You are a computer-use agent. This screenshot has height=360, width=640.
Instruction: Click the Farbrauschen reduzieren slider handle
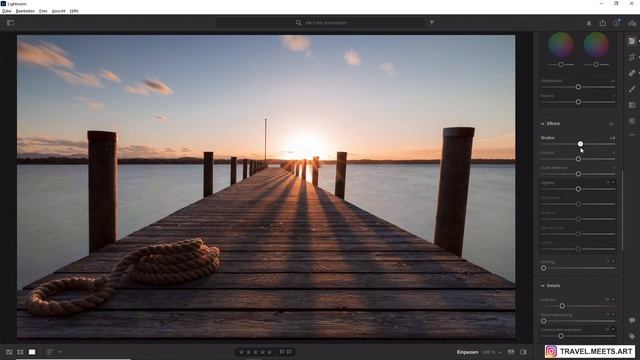tap(561, 336)
